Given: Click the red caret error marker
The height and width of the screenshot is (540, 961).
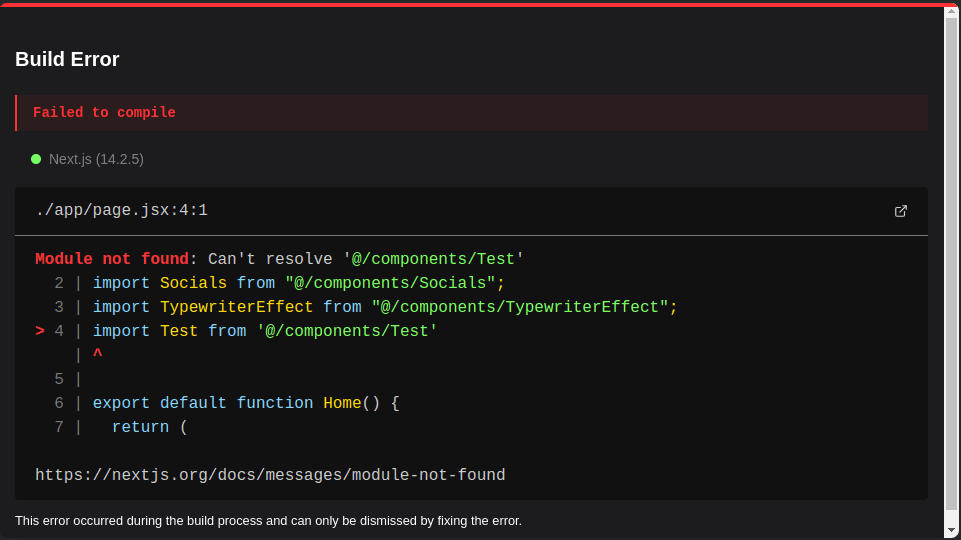Looking at the screenshot, I should [97, 354].
